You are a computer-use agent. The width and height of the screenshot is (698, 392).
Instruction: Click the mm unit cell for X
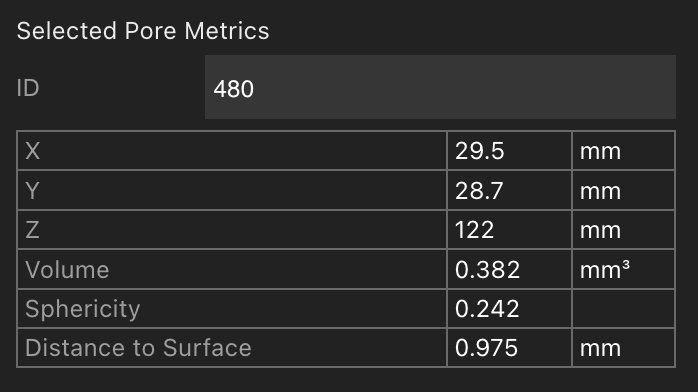[623, 151]
